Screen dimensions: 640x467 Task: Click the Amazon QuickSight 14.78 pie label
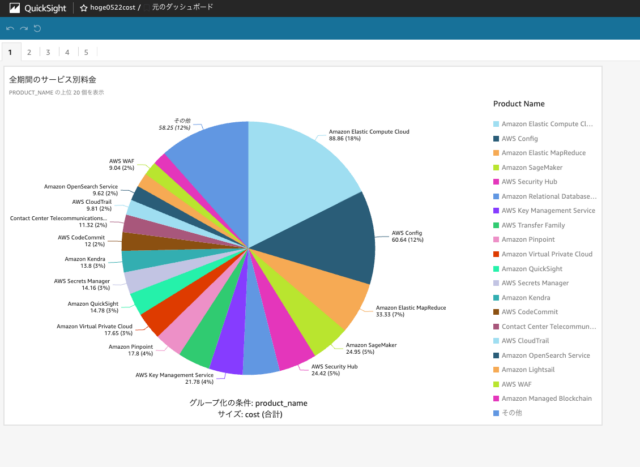[x=93, y=307]
